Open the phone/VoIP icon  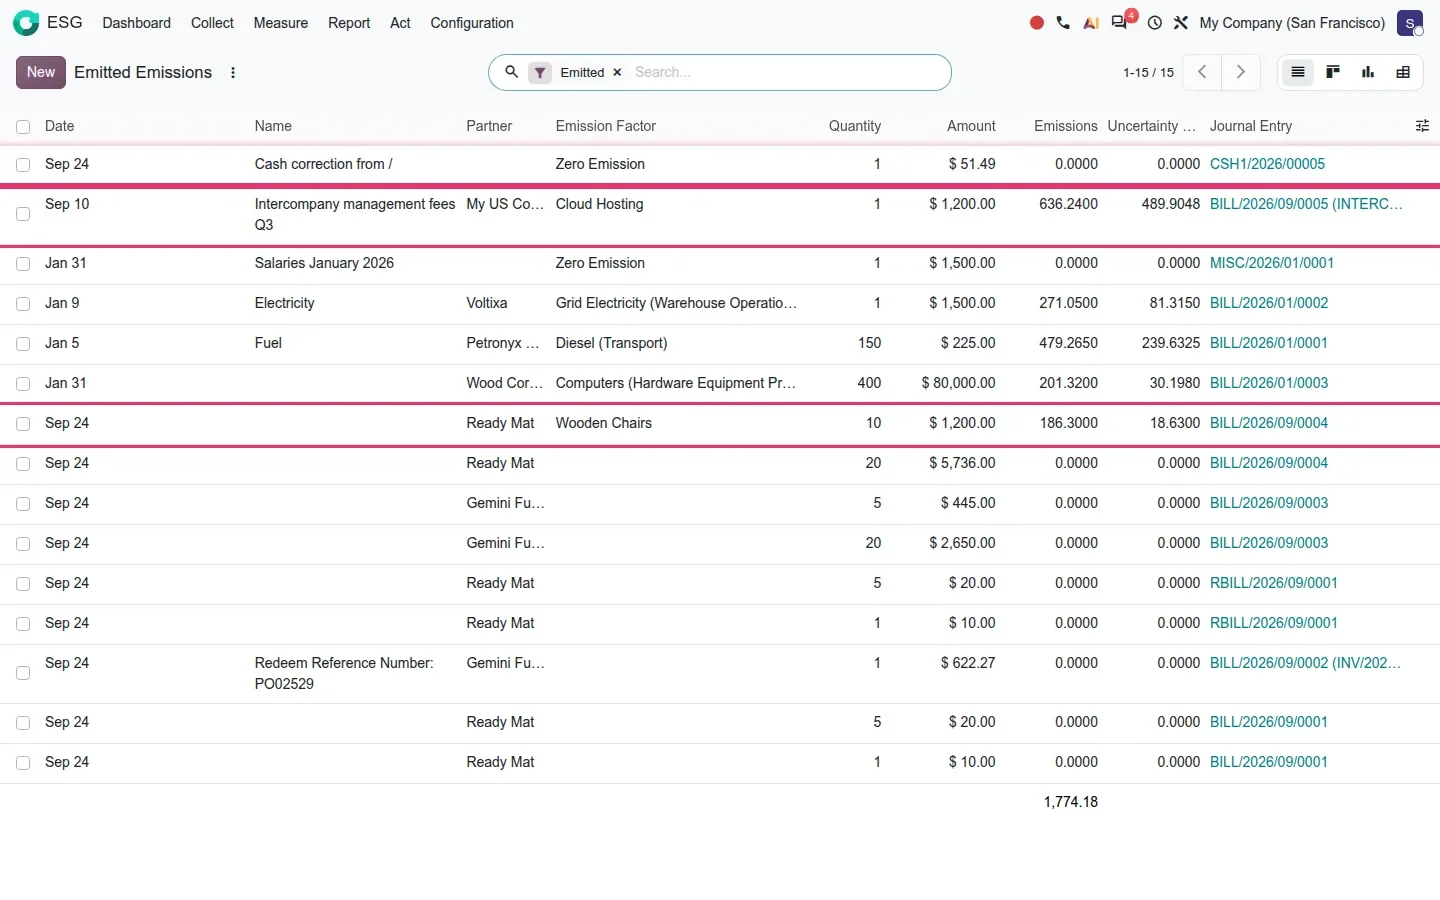[1063, 22]
